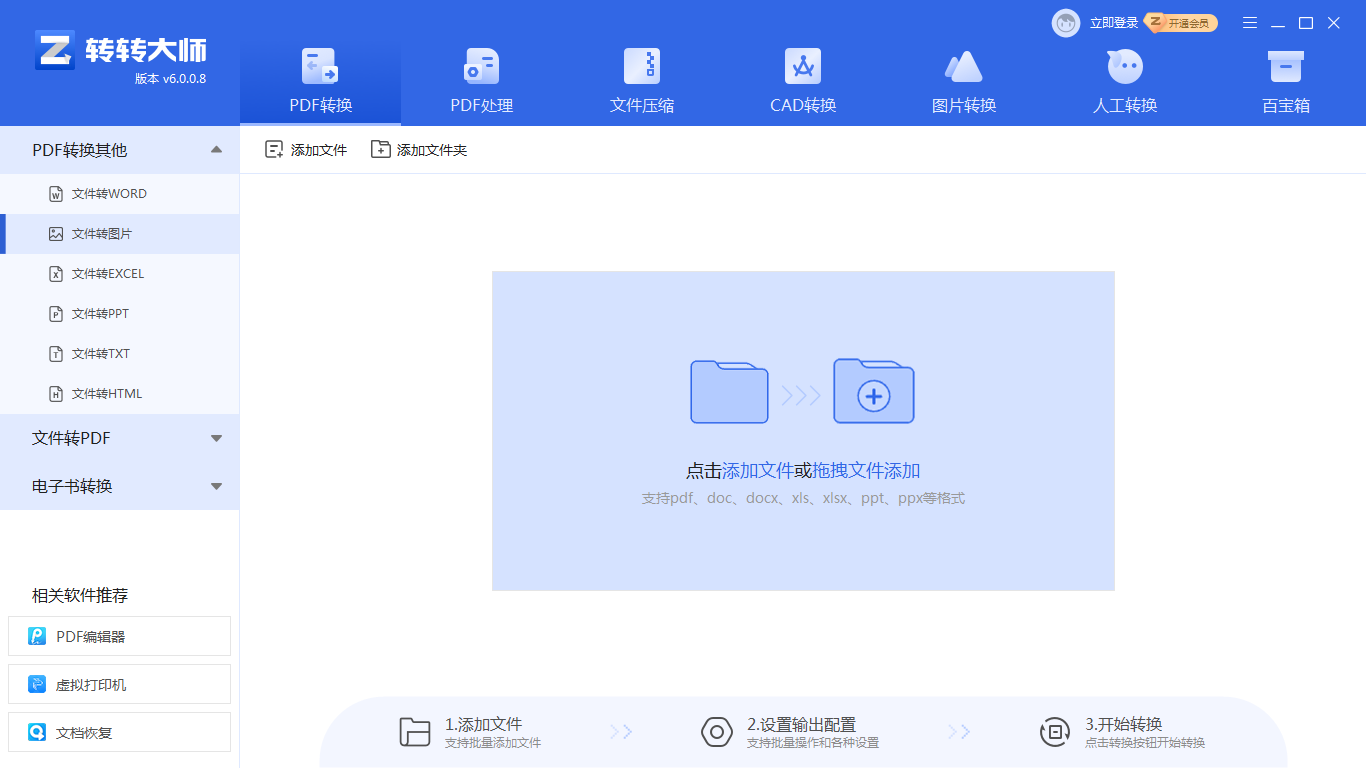Viewport: 1366px width, 768px height.
Task: Open the CAD转换 icon
Action: click(x=803, y=66)
